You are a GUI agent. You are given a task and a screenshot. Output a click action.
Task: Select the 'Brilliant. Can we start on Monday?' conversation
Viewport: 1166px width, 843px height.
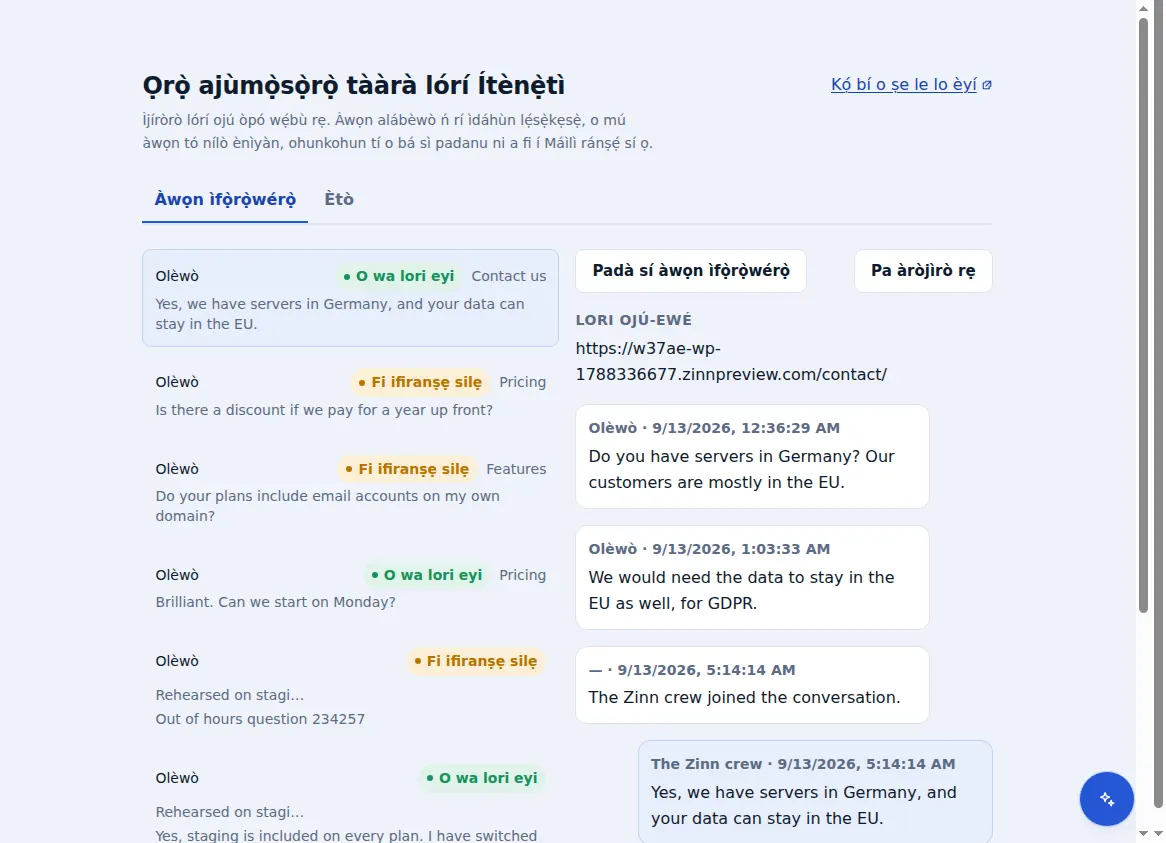(x=350, y=587)
